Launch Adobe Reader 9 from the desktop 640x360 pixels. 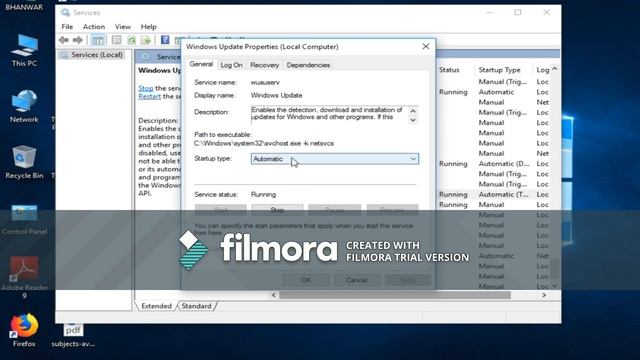[24, 278]
